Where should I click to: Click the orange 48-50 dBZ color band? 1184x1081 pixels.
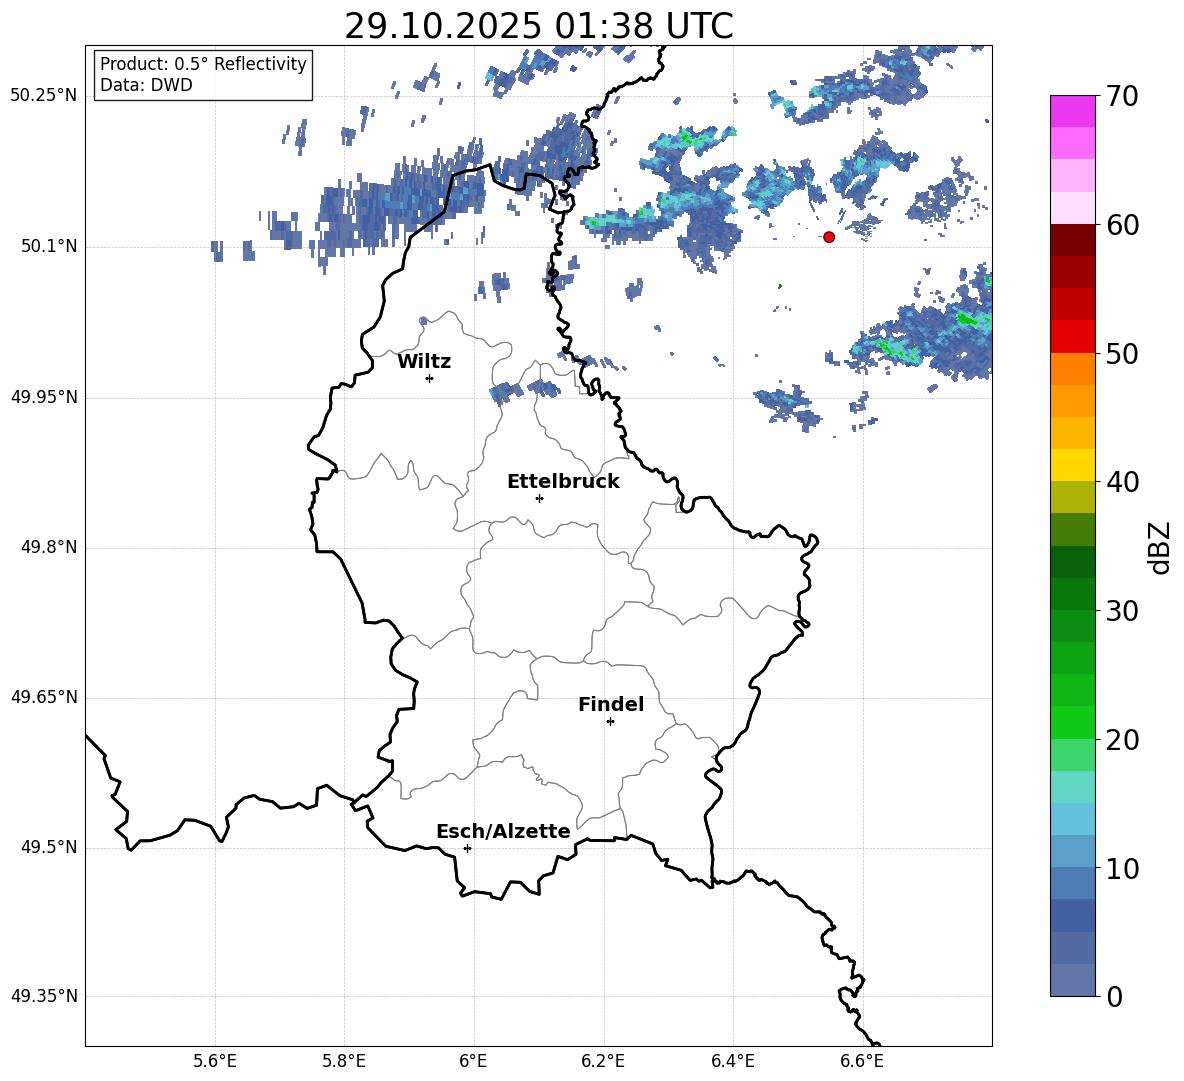coord(1073,369)
